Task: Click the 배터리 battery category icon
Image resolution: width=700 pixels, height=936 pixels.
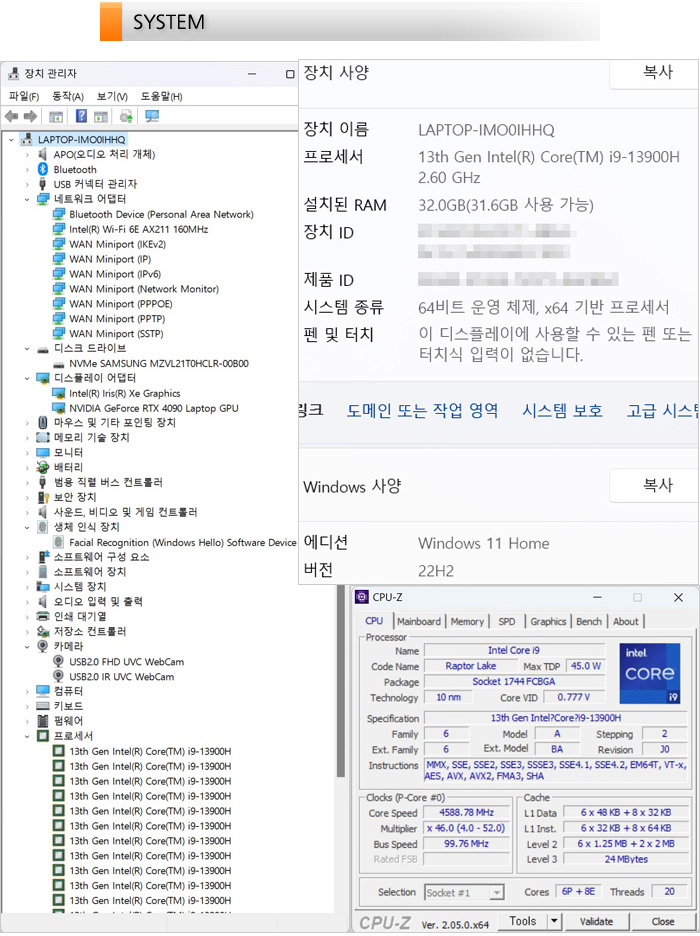Action: click(x=42, y=467)
